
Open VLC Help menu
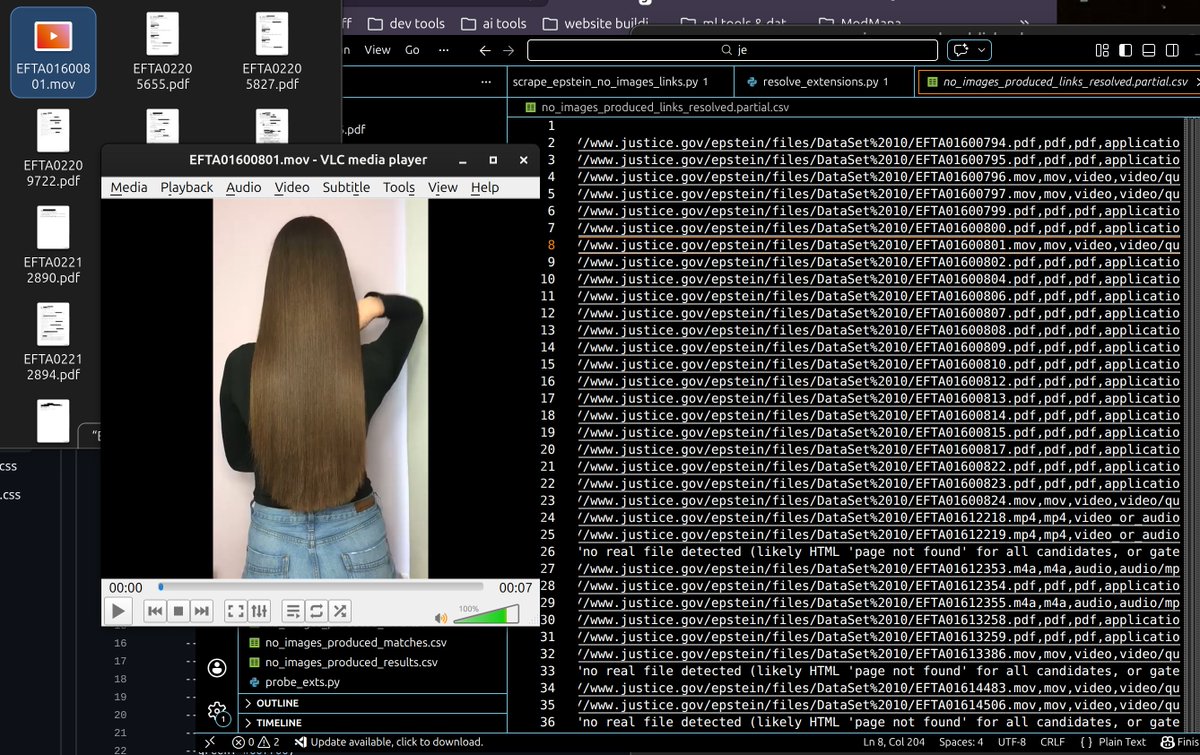[485, 187]
